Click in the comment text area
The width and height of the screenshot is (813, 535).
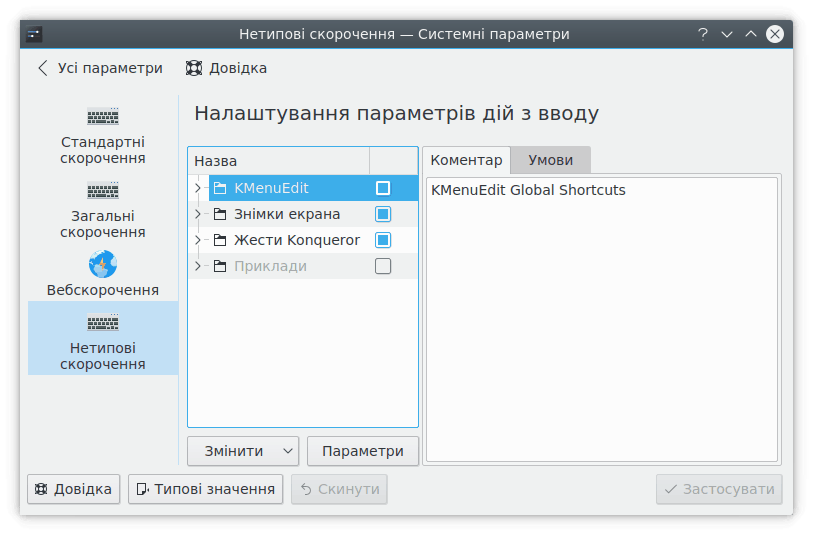[601, 320]
